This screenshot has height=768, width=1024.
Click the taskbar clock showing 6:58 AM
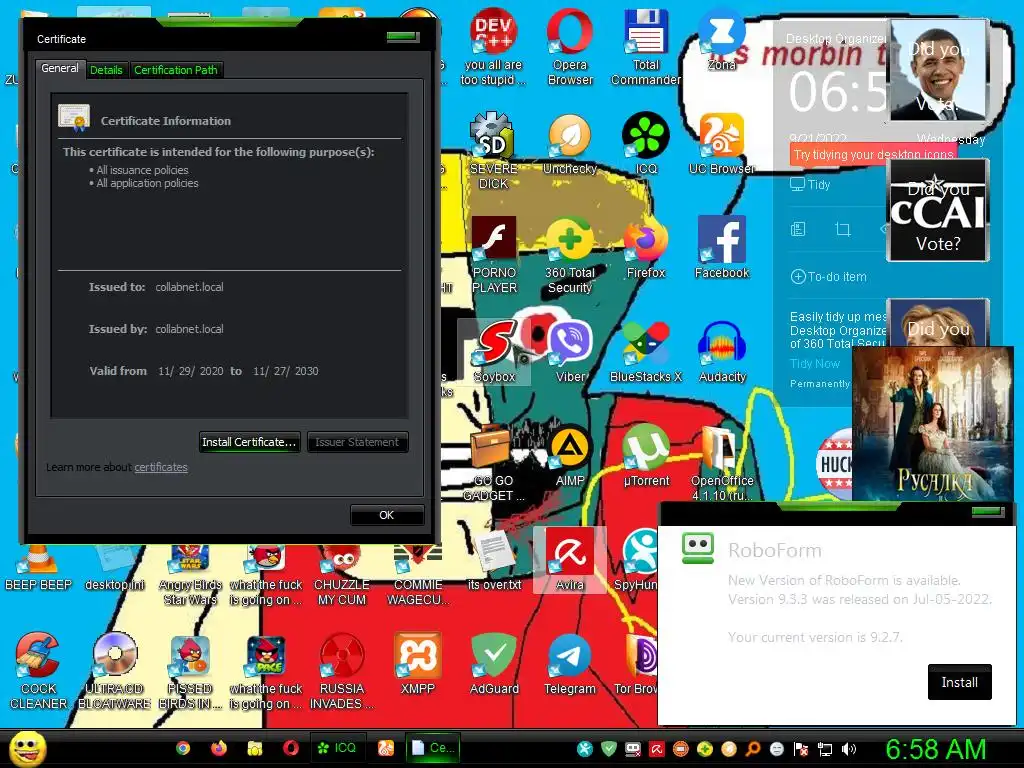click(935, 749)
